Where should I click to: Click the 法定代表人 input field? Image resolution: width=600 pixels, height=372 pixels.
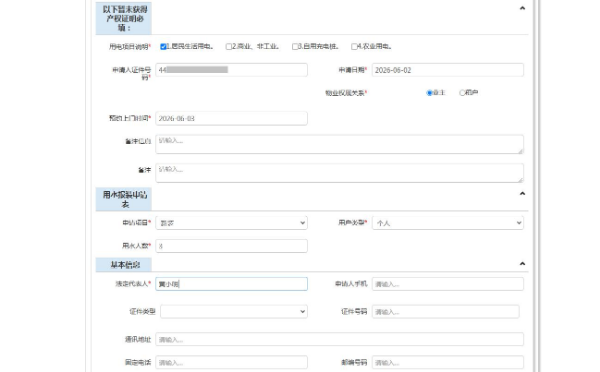pos(232,284)
